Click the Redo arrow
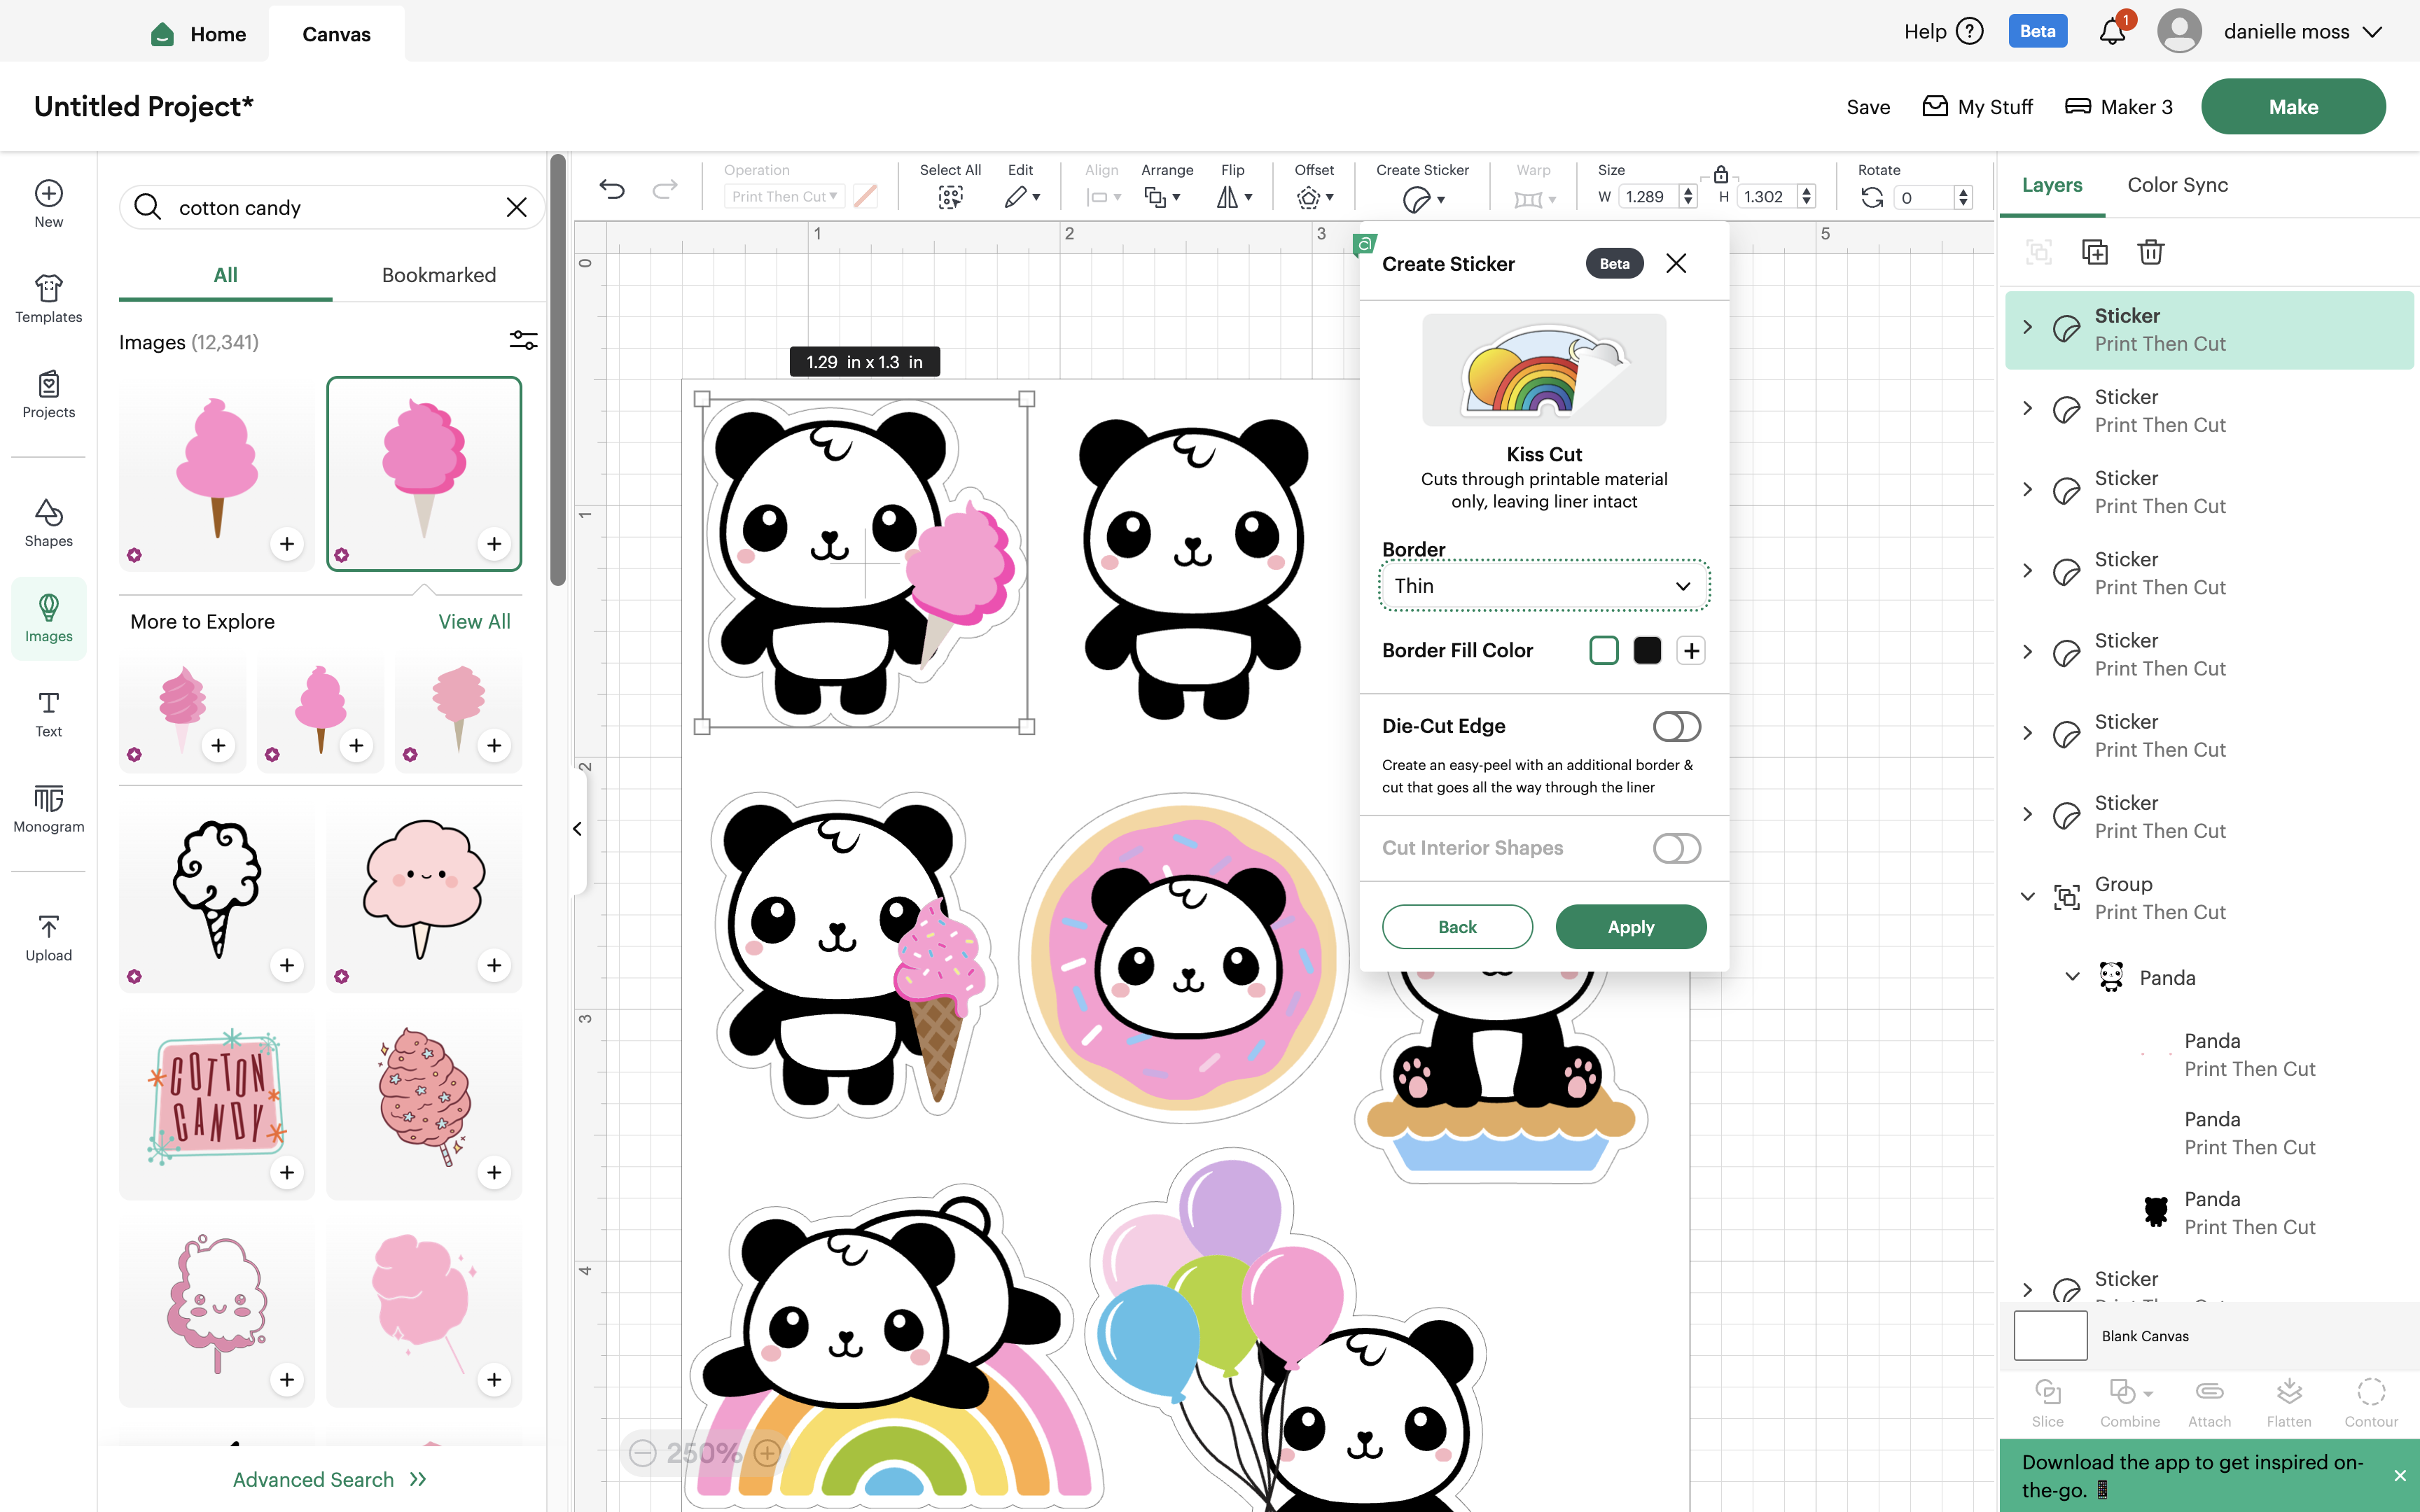The width and height of the screenshot is (2420, 1512). coord(665,188)
